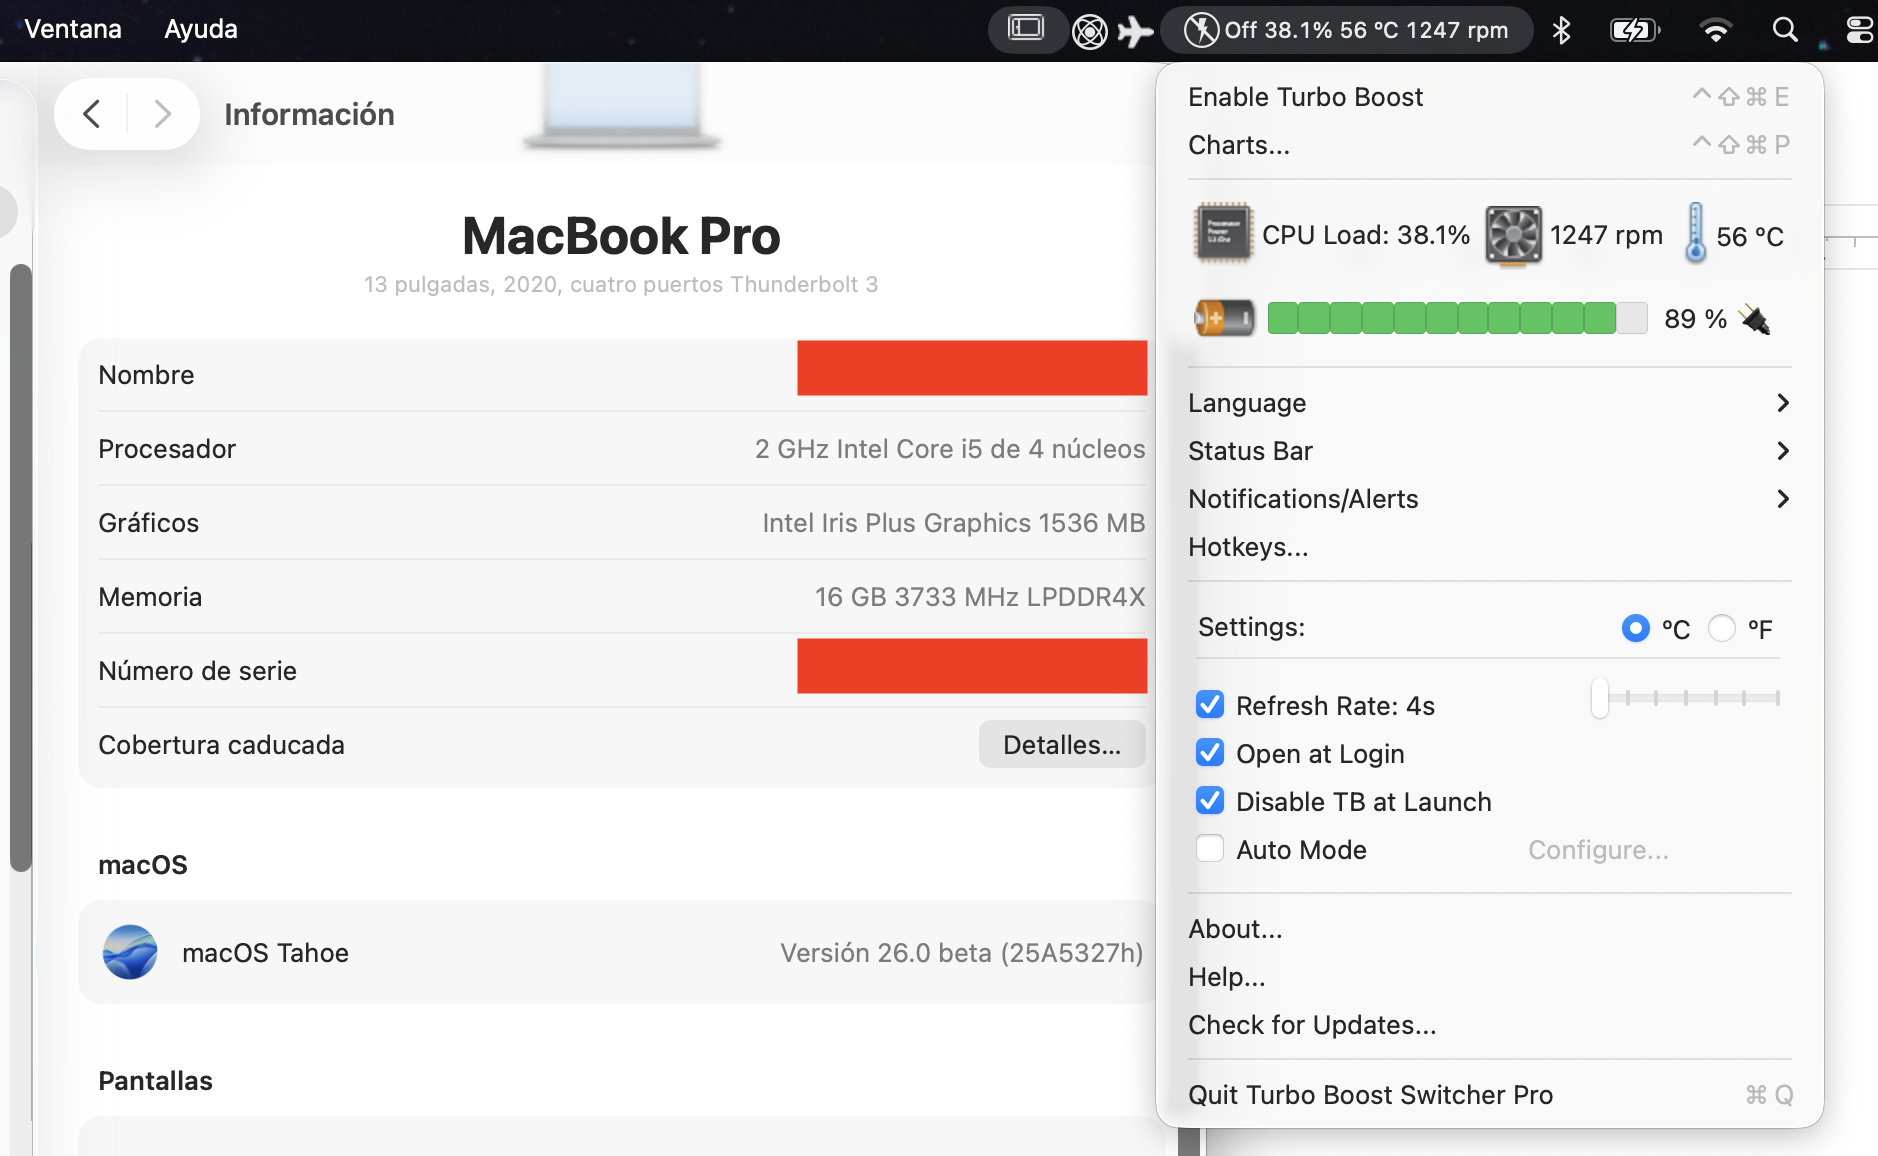Click the screen mirroring rectangle menu bar icon

point(1026,28)
